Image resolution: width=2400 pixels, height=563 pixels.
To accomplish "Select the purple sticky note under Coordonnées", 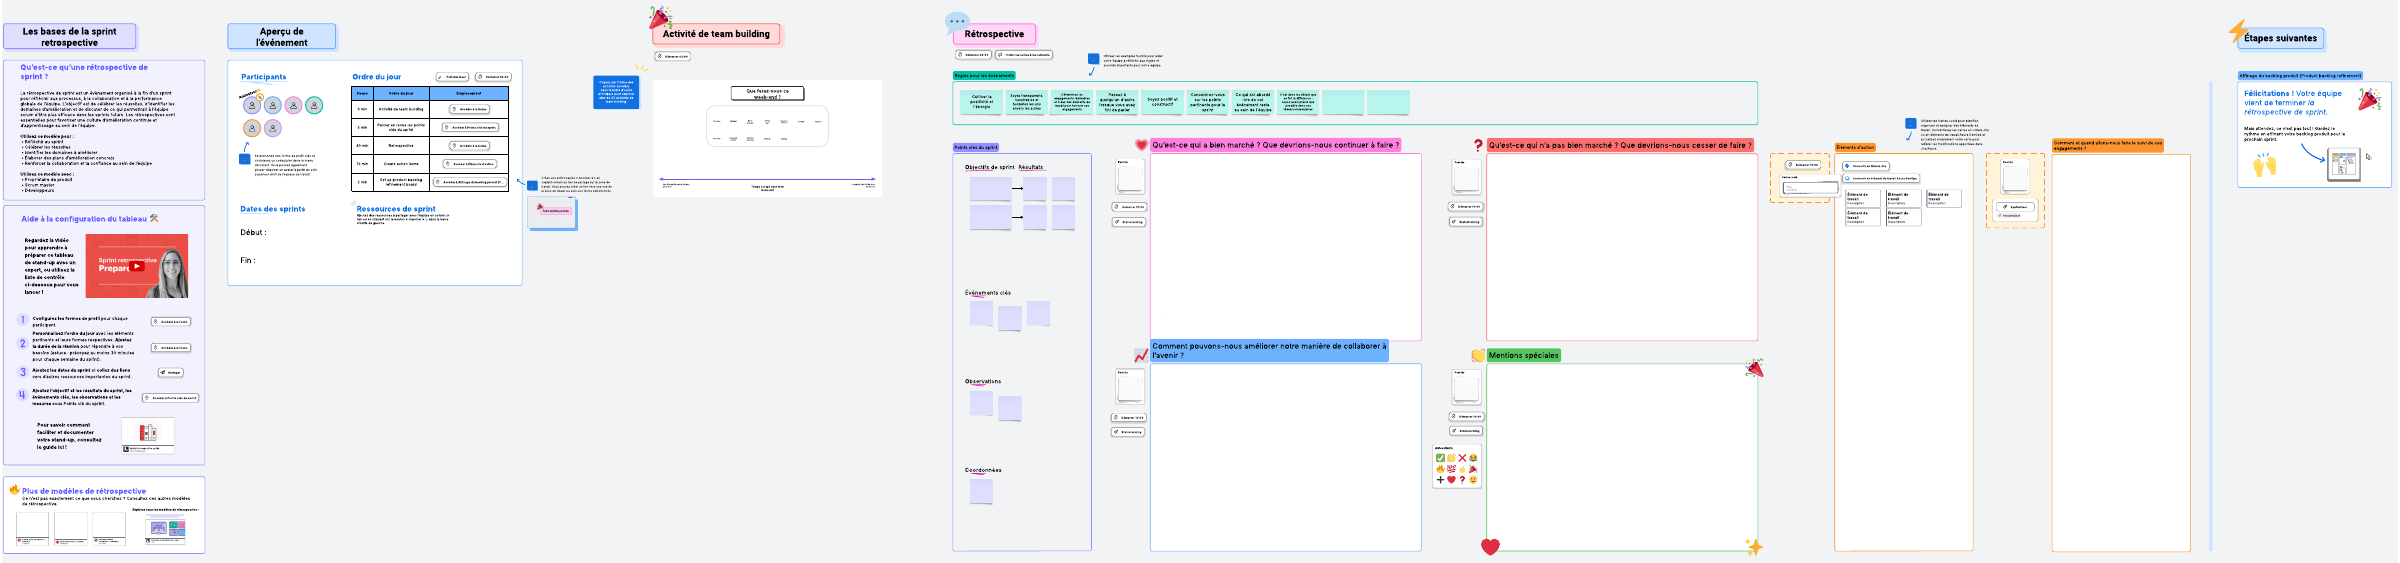I will click(981, 491).
